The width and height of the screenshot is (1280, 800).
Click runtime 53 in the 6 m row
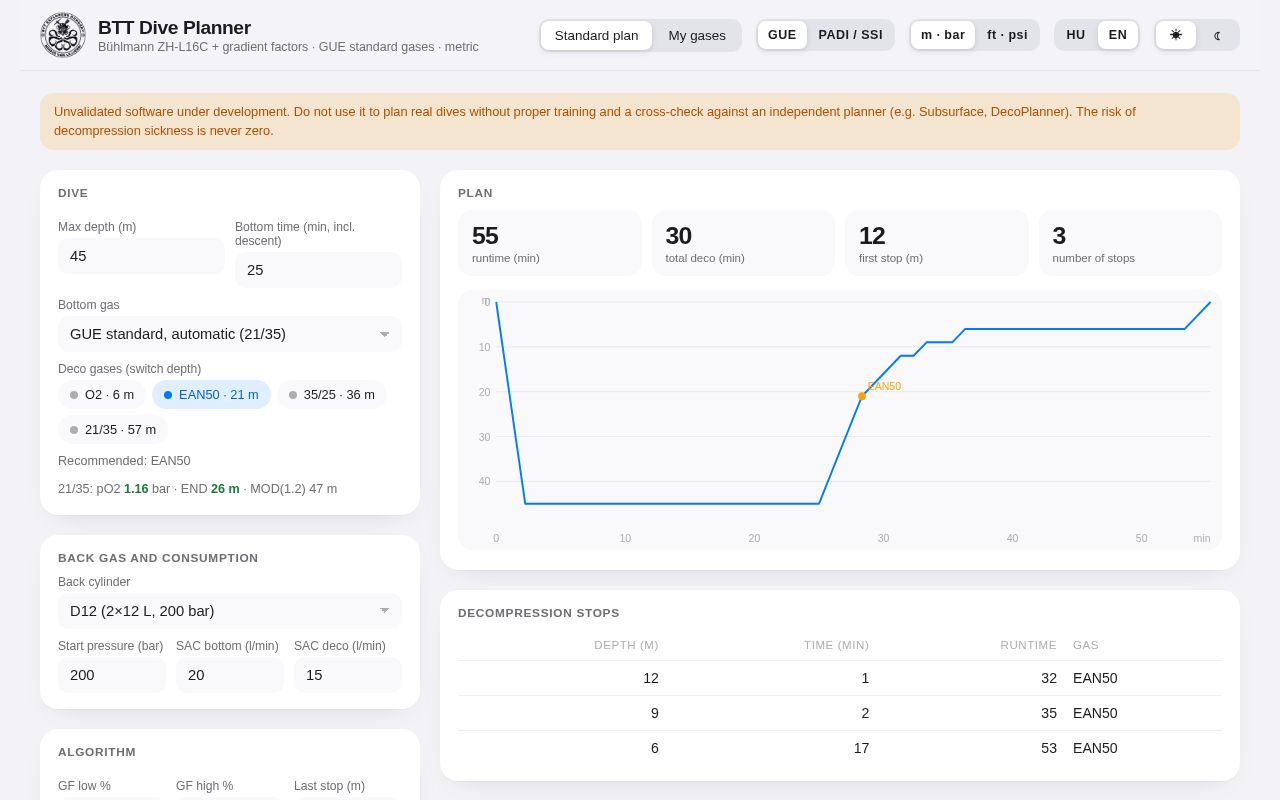pyautogui.click(x=1048, y=748)
